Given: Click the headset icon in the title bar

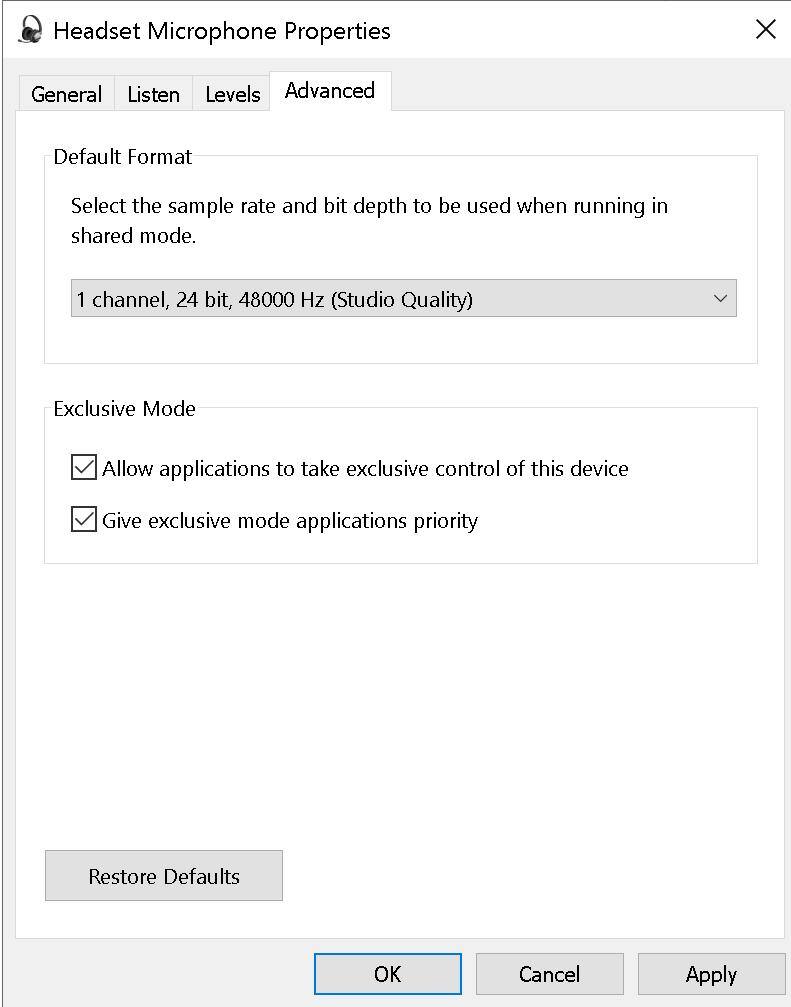Looking at the screenshot, I should click(x=31, y=30).
